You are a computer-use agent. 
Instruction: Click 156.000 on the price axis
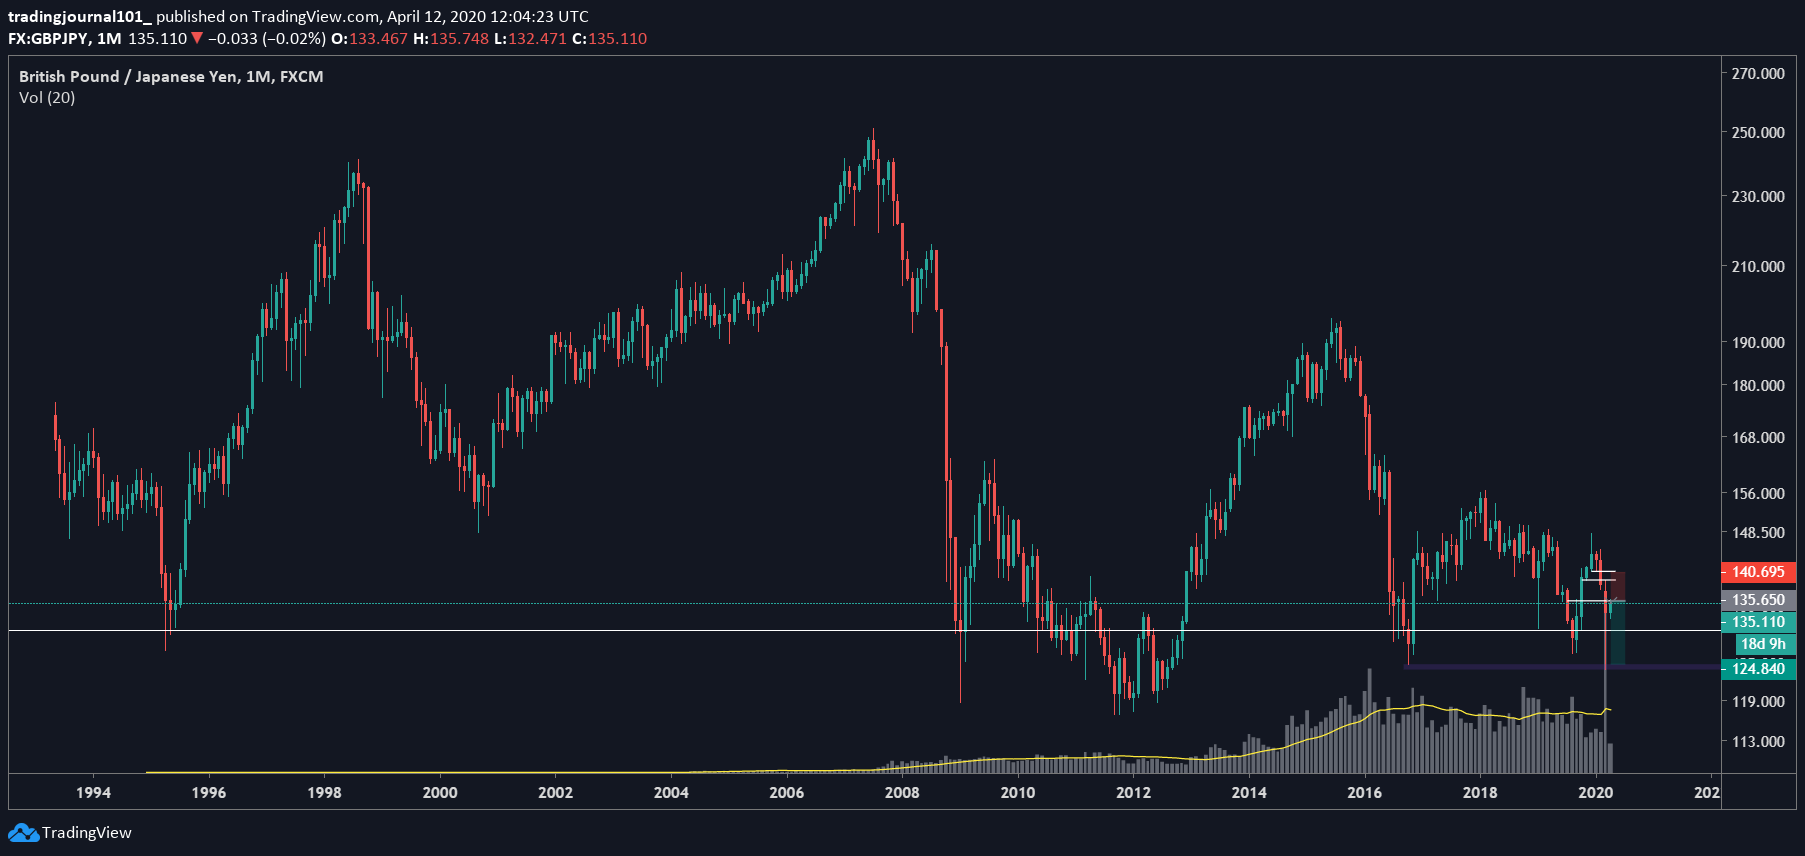click(x=1758, y=493)
